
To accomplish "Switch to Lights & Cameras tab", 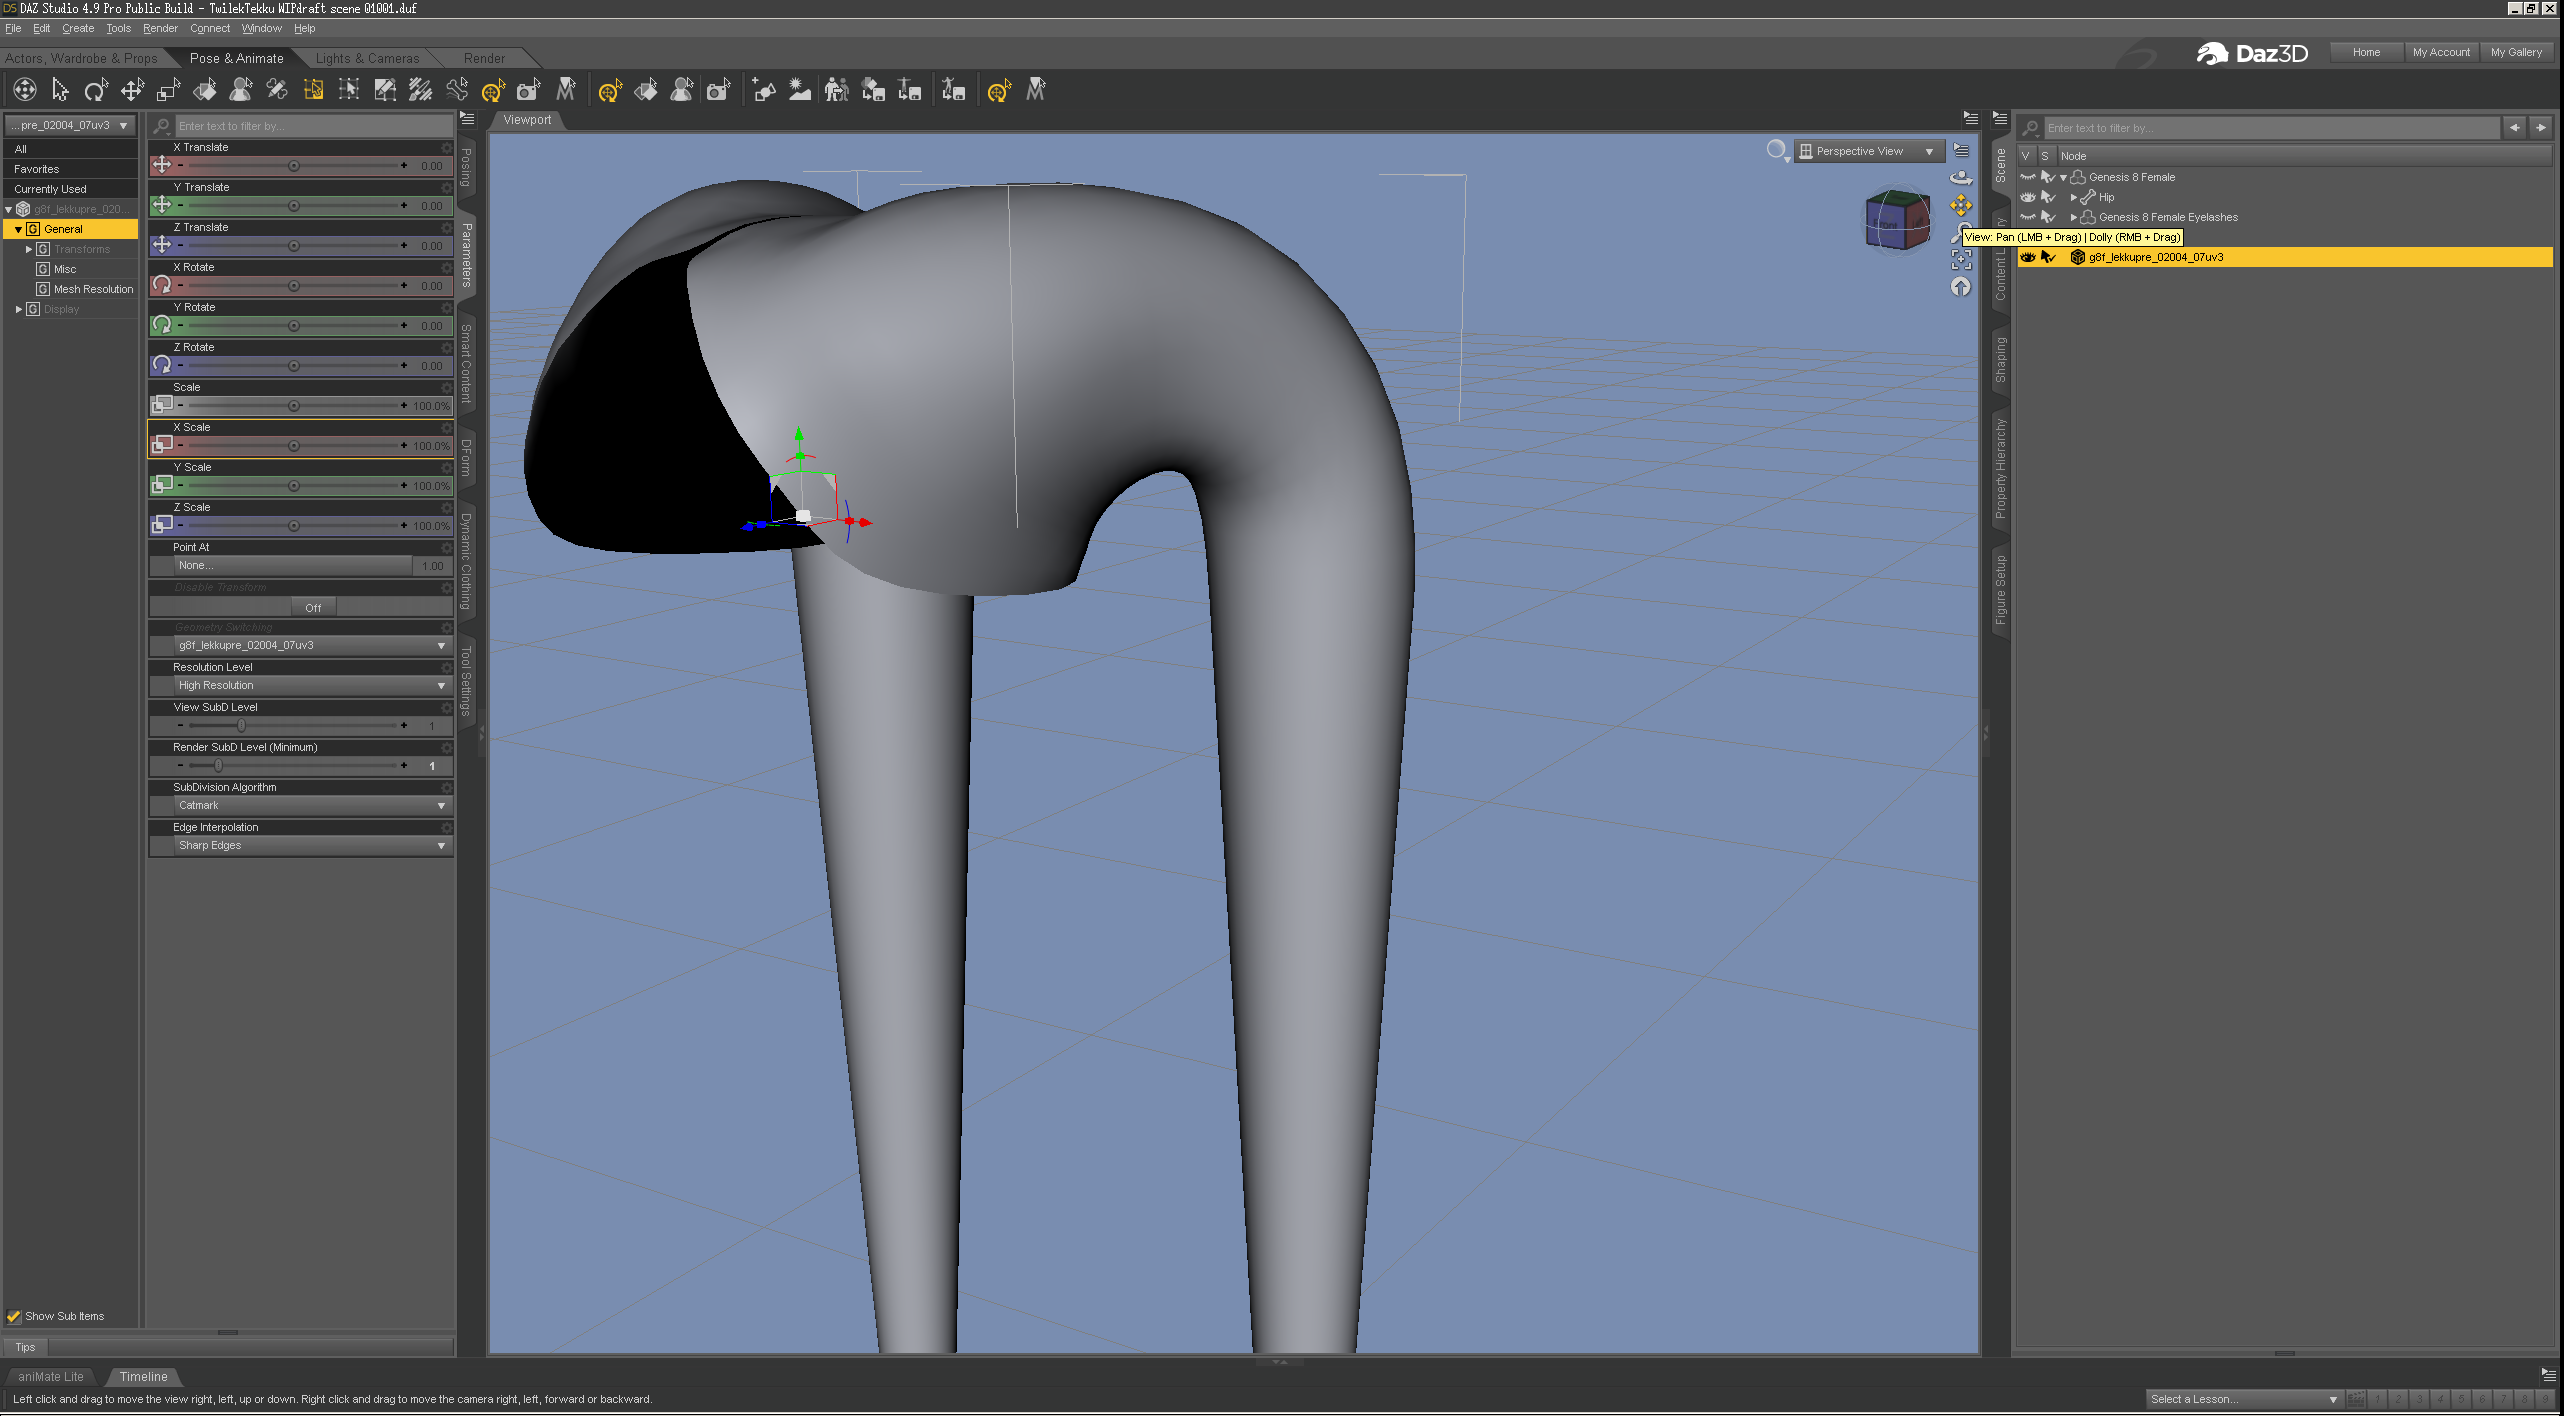I will tap(367, 58).
